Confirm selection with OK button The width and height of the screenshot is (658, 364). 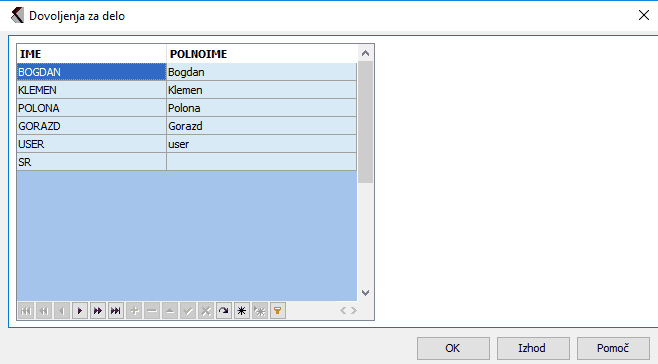(x=453, y=348)
